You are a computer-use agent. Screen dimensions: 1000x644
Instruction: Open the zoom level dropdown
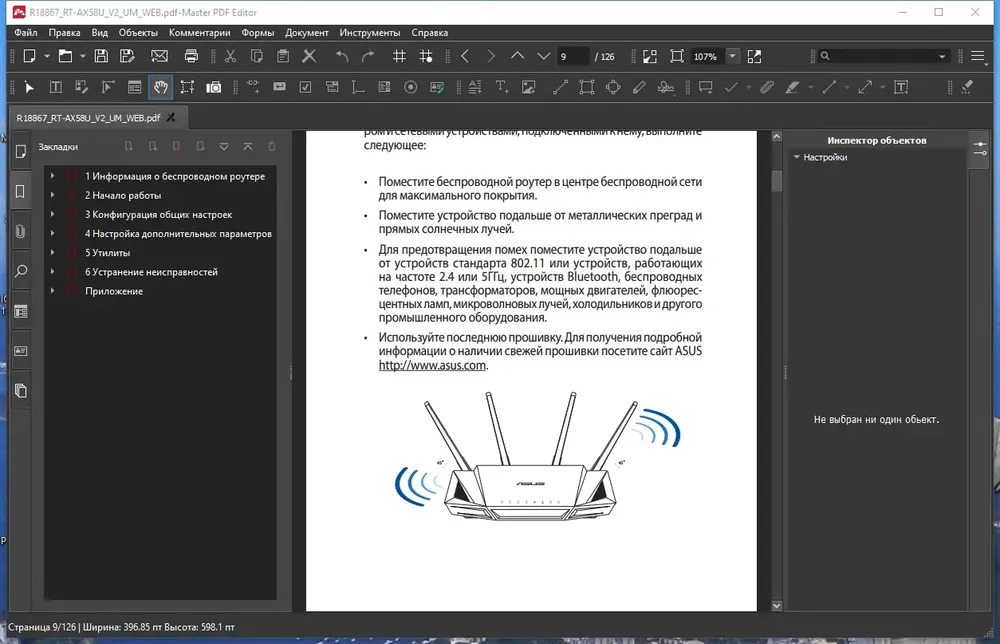[733, 56]
